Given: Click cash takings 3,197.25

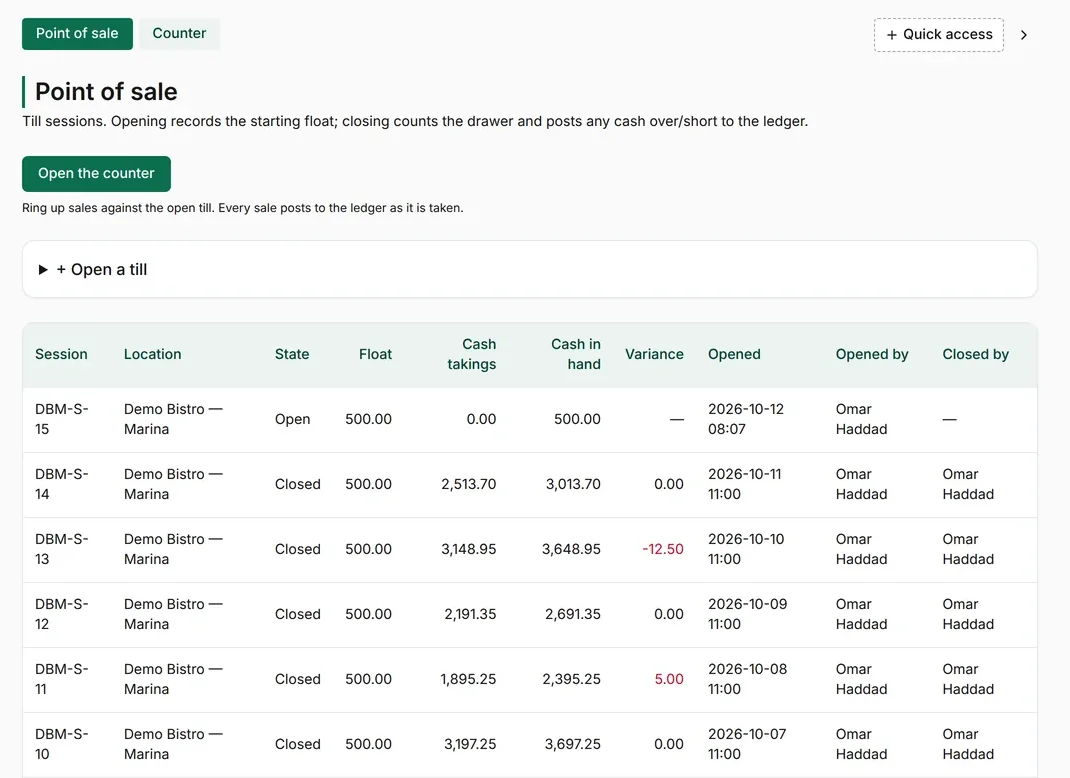Looking at the screenshot, I should click(x=470, y=744).
